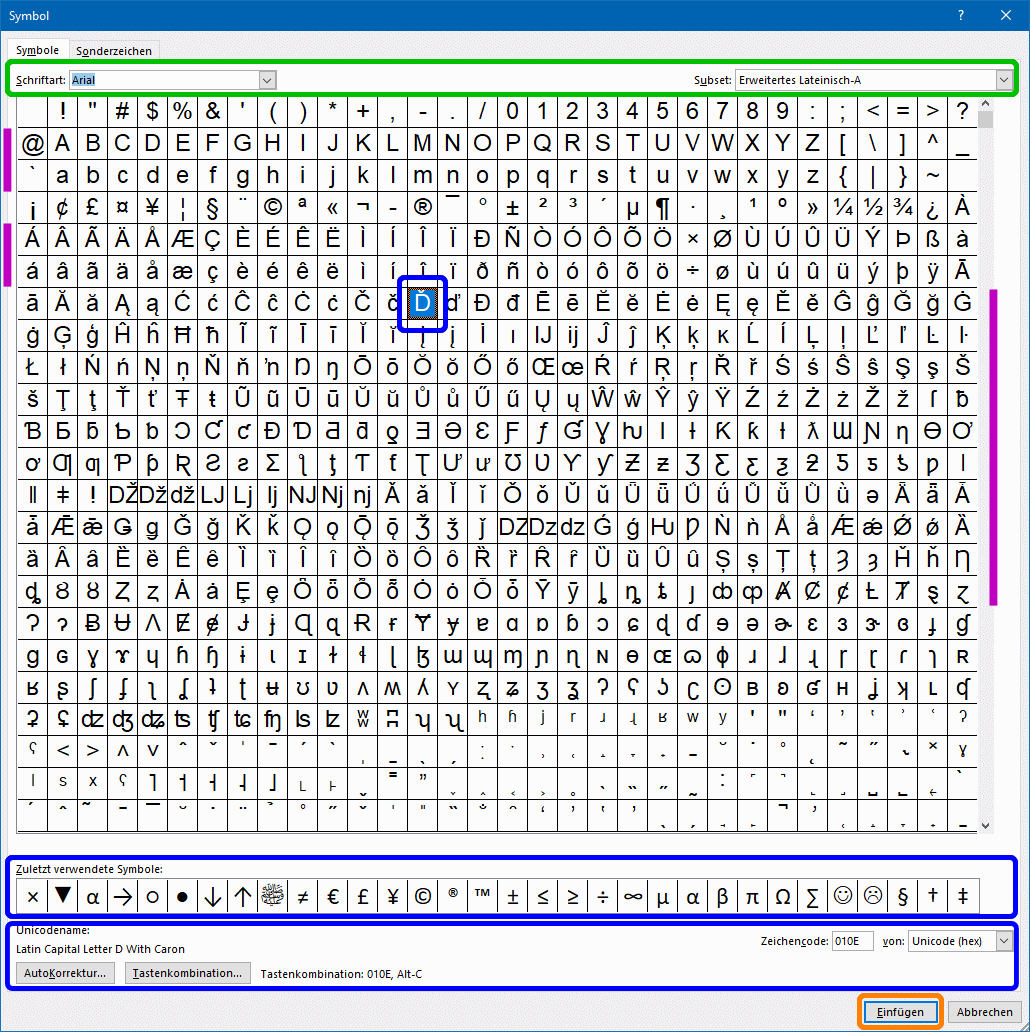
Task: Click the symbol grid scrollbar down arrow
Action: tap(986, 825)
